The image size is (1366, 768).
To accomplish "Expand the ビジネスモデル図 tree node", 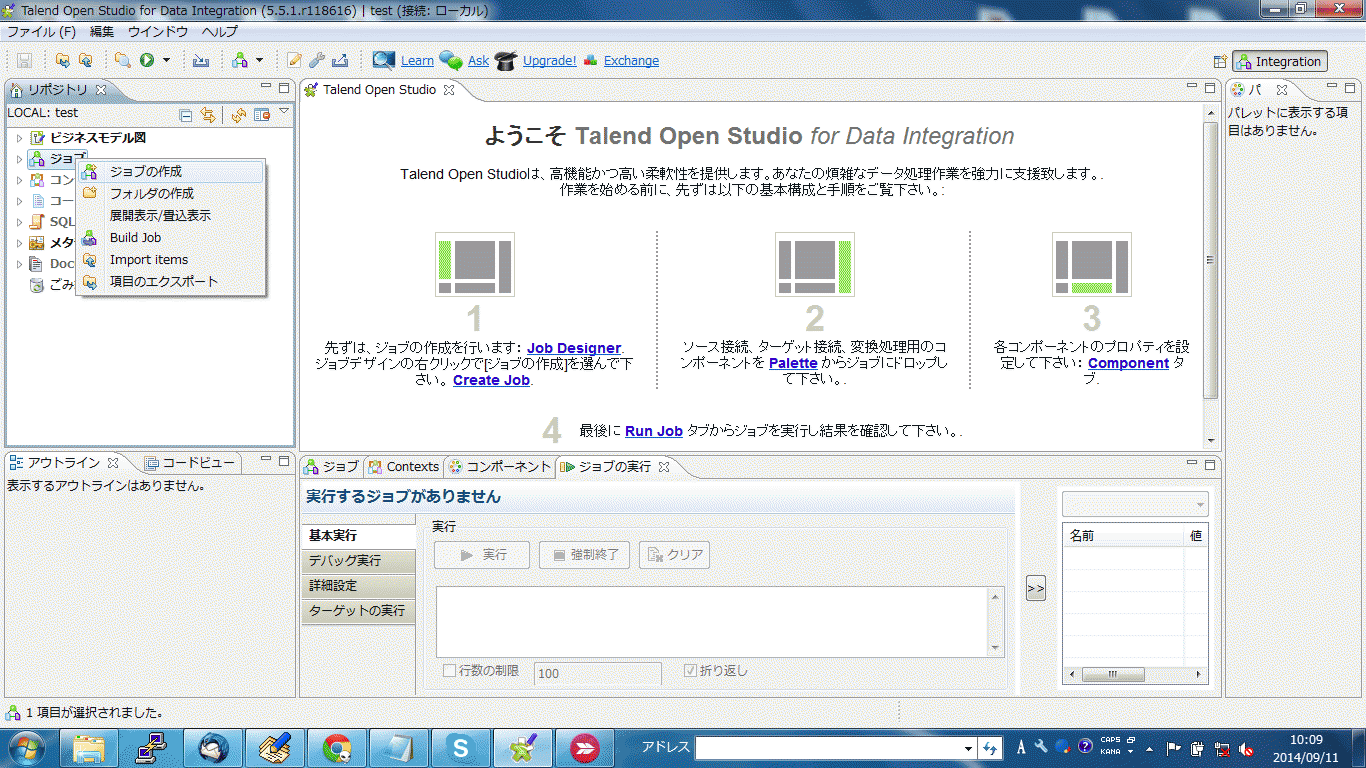I will pos(19,138).
